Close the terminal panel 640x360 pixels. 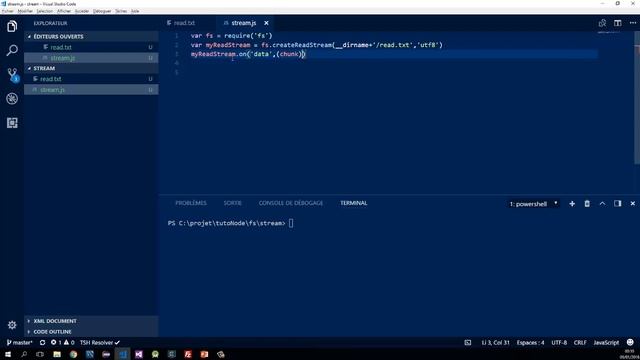633,204
